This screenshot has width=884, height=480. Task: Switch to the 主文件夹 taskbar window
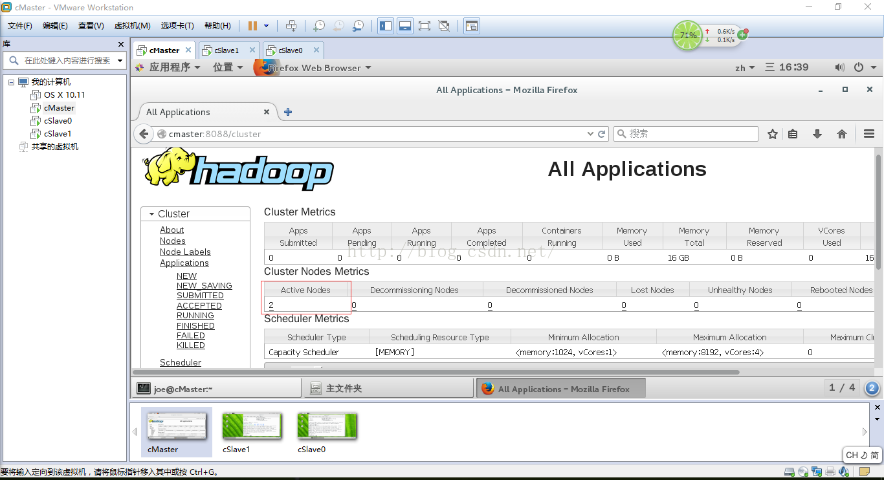388,388
